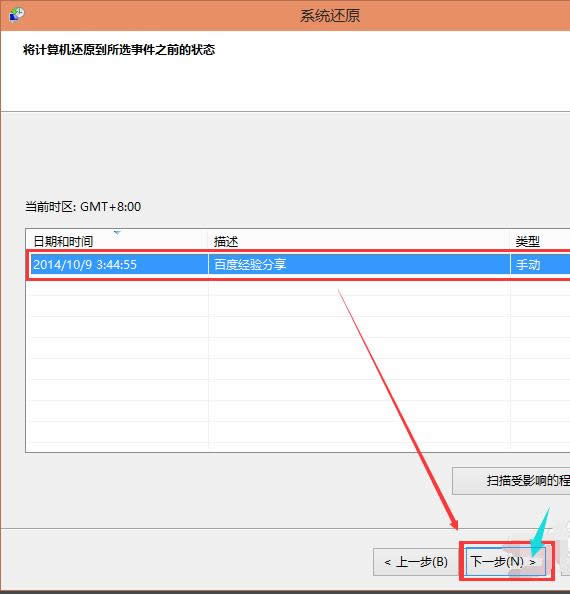The image size is (570, 594).
Task: Click divider between 描述 and 类型 headers
Action: [510, 241]
